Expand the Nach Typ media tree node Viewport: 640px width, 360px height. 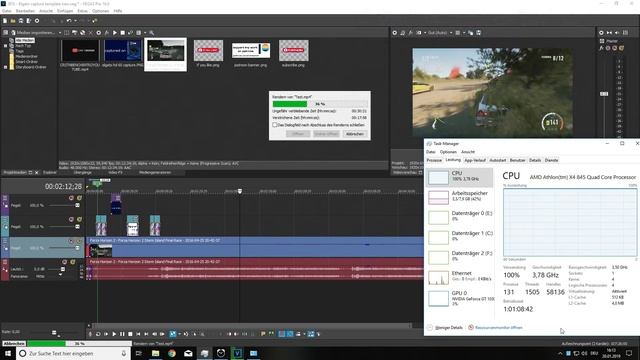pyautogui.click(x=6, y=46)
